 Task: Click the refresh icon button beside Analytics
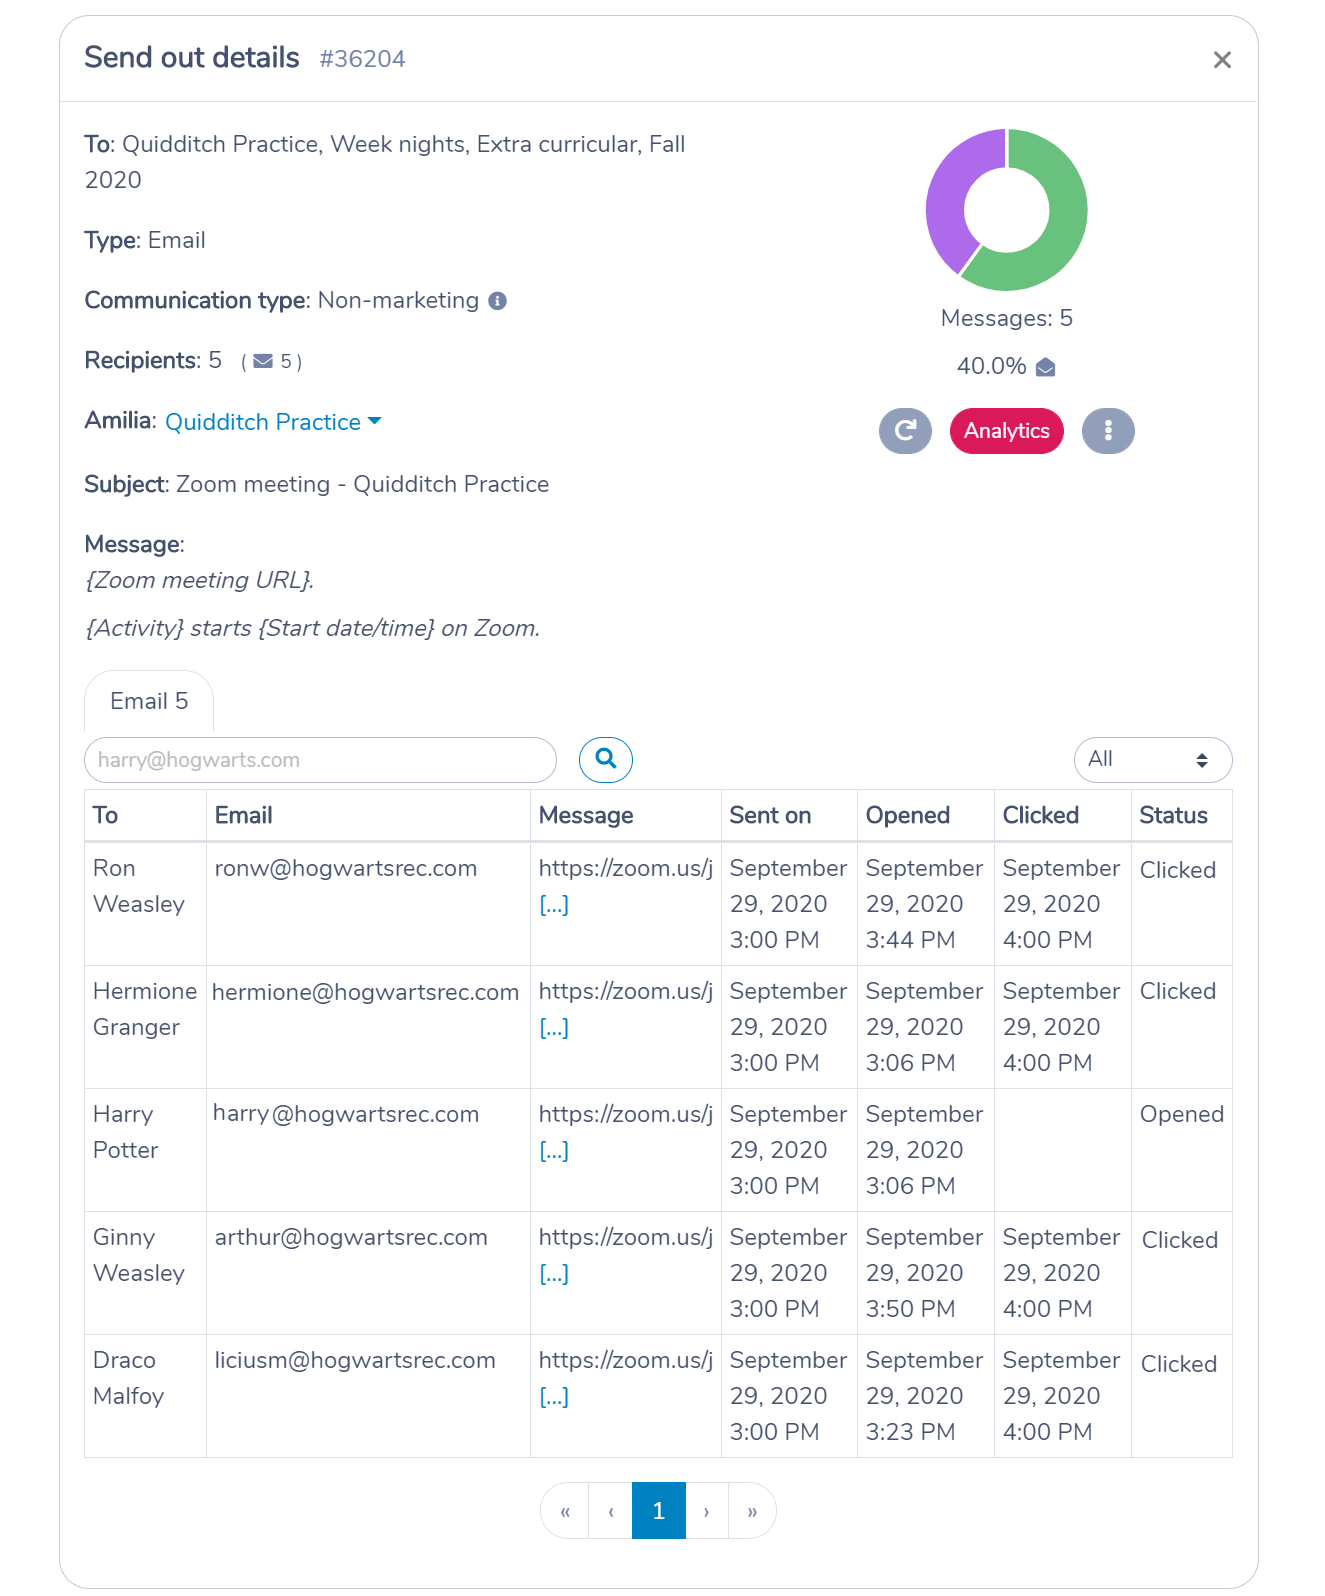[905, 431]
